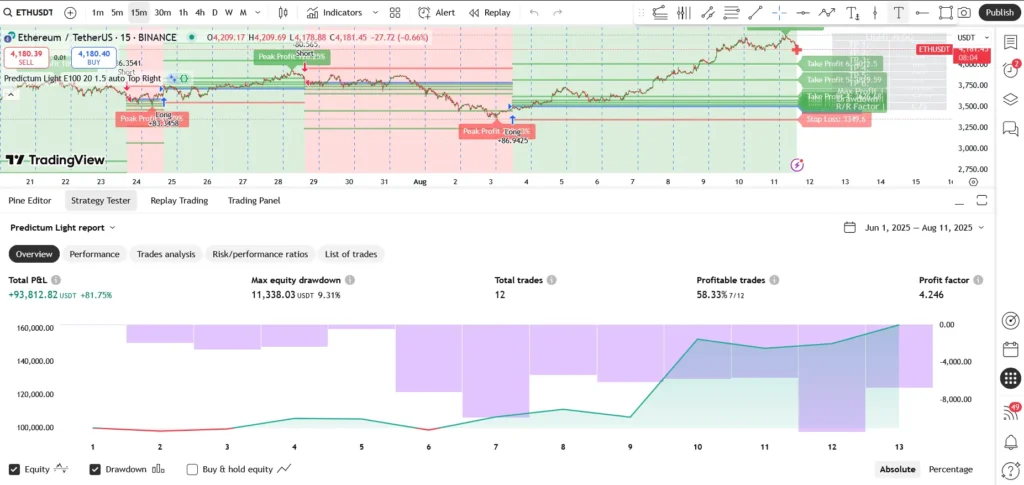
Task: Open the apps grid round button
Action: point(1010,378)
